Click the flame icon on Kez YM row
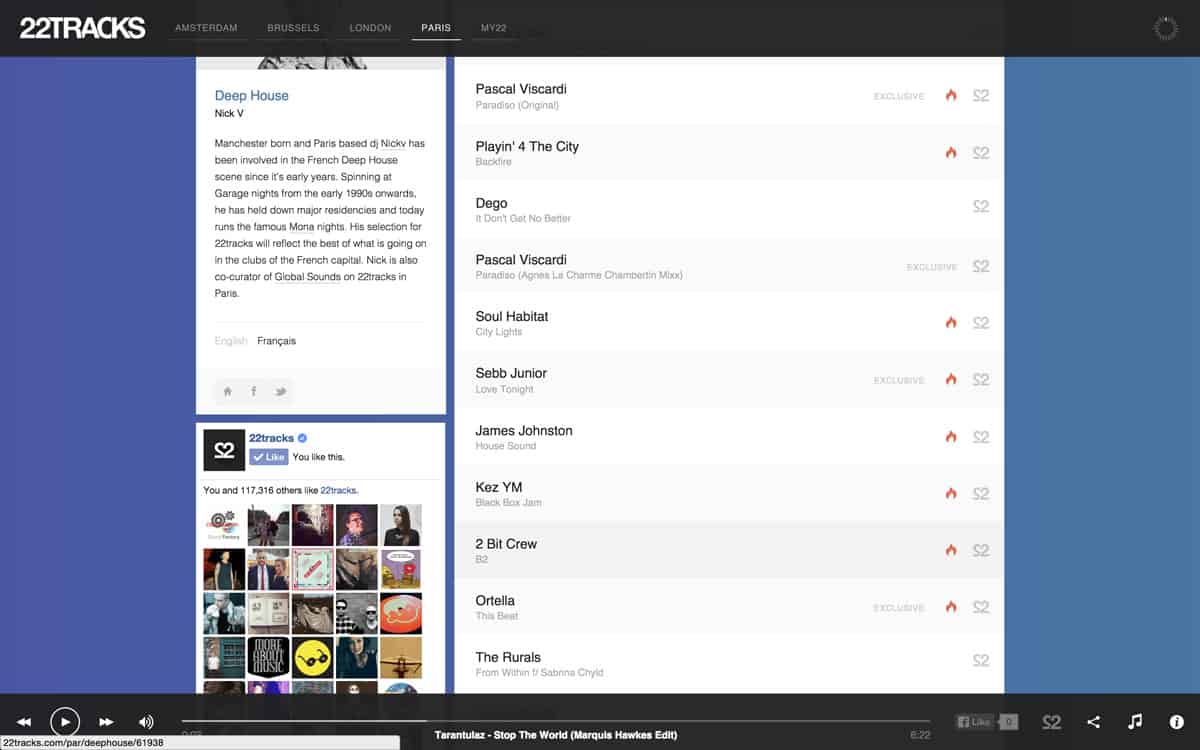Image resolution: width=1200 pixels, height=750 pixels. point(951,494)
